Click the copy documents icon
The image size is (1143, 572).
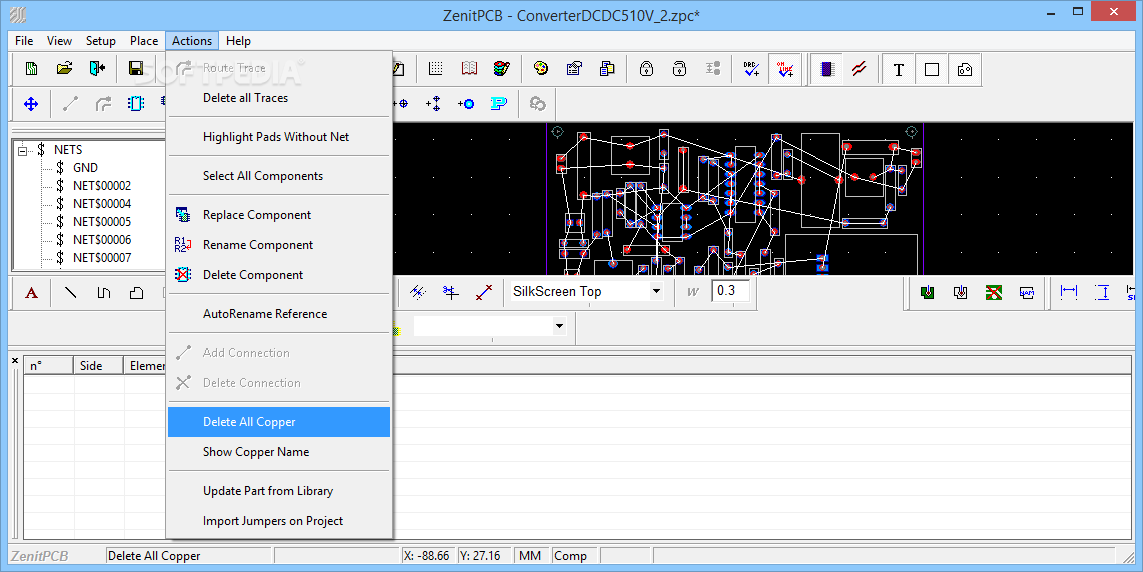[x=606, y=68]
